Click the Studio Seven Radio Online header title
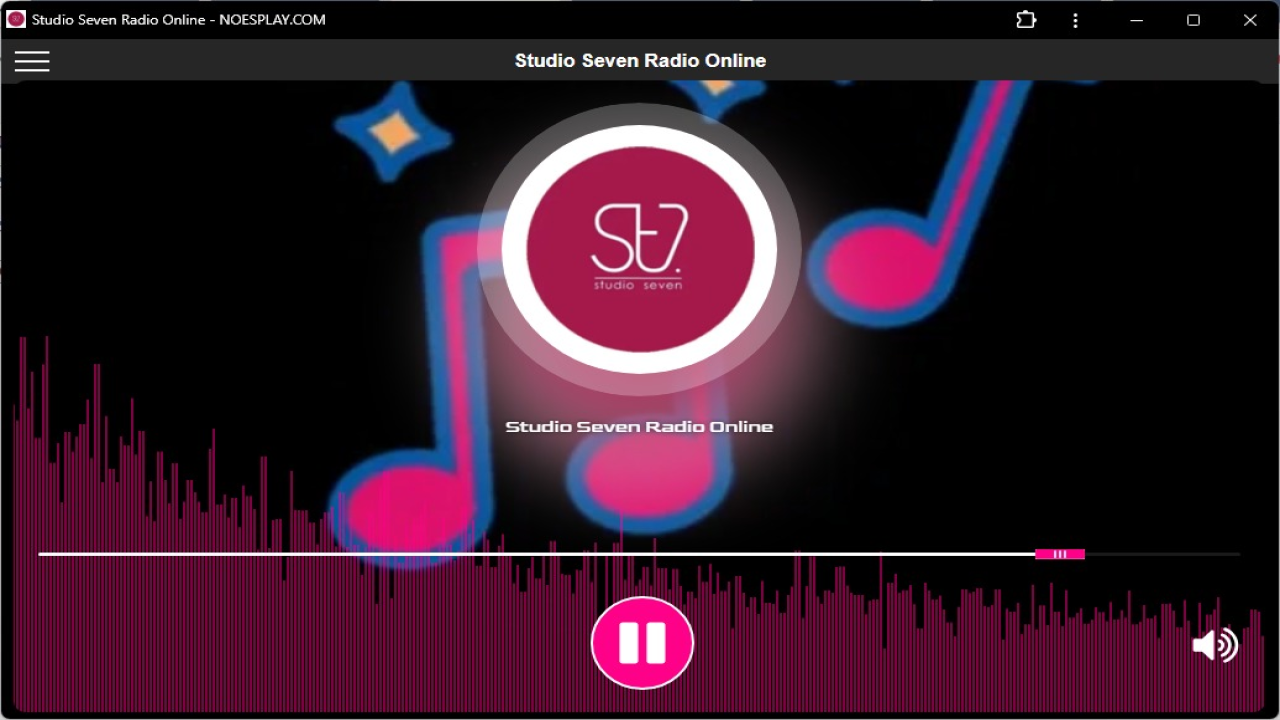 [x=640, y=61]
